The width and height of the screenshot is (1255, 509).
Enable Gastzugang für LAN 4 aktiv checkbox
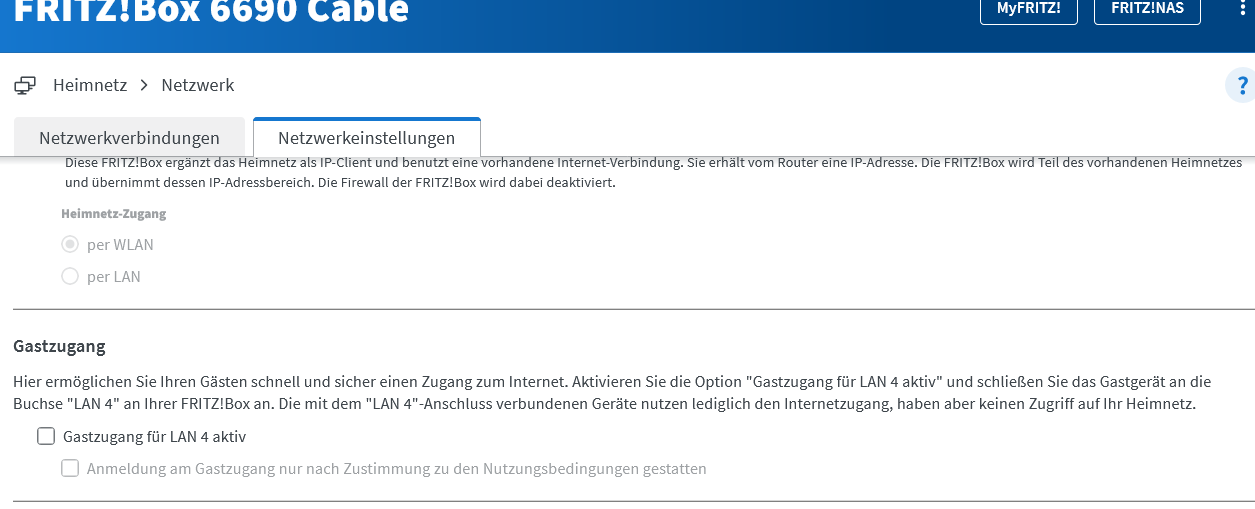pos(45,436)
